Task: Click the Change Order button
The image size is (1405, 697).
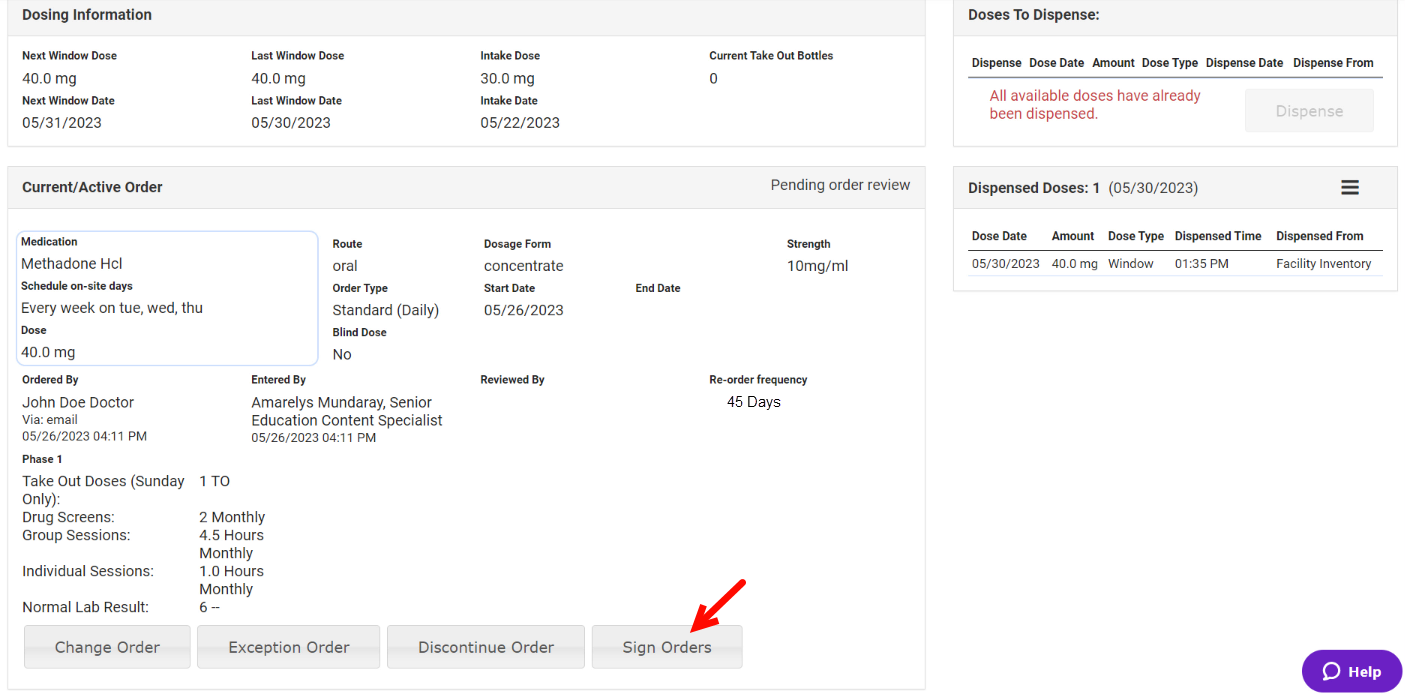Action: click(106, 647)
